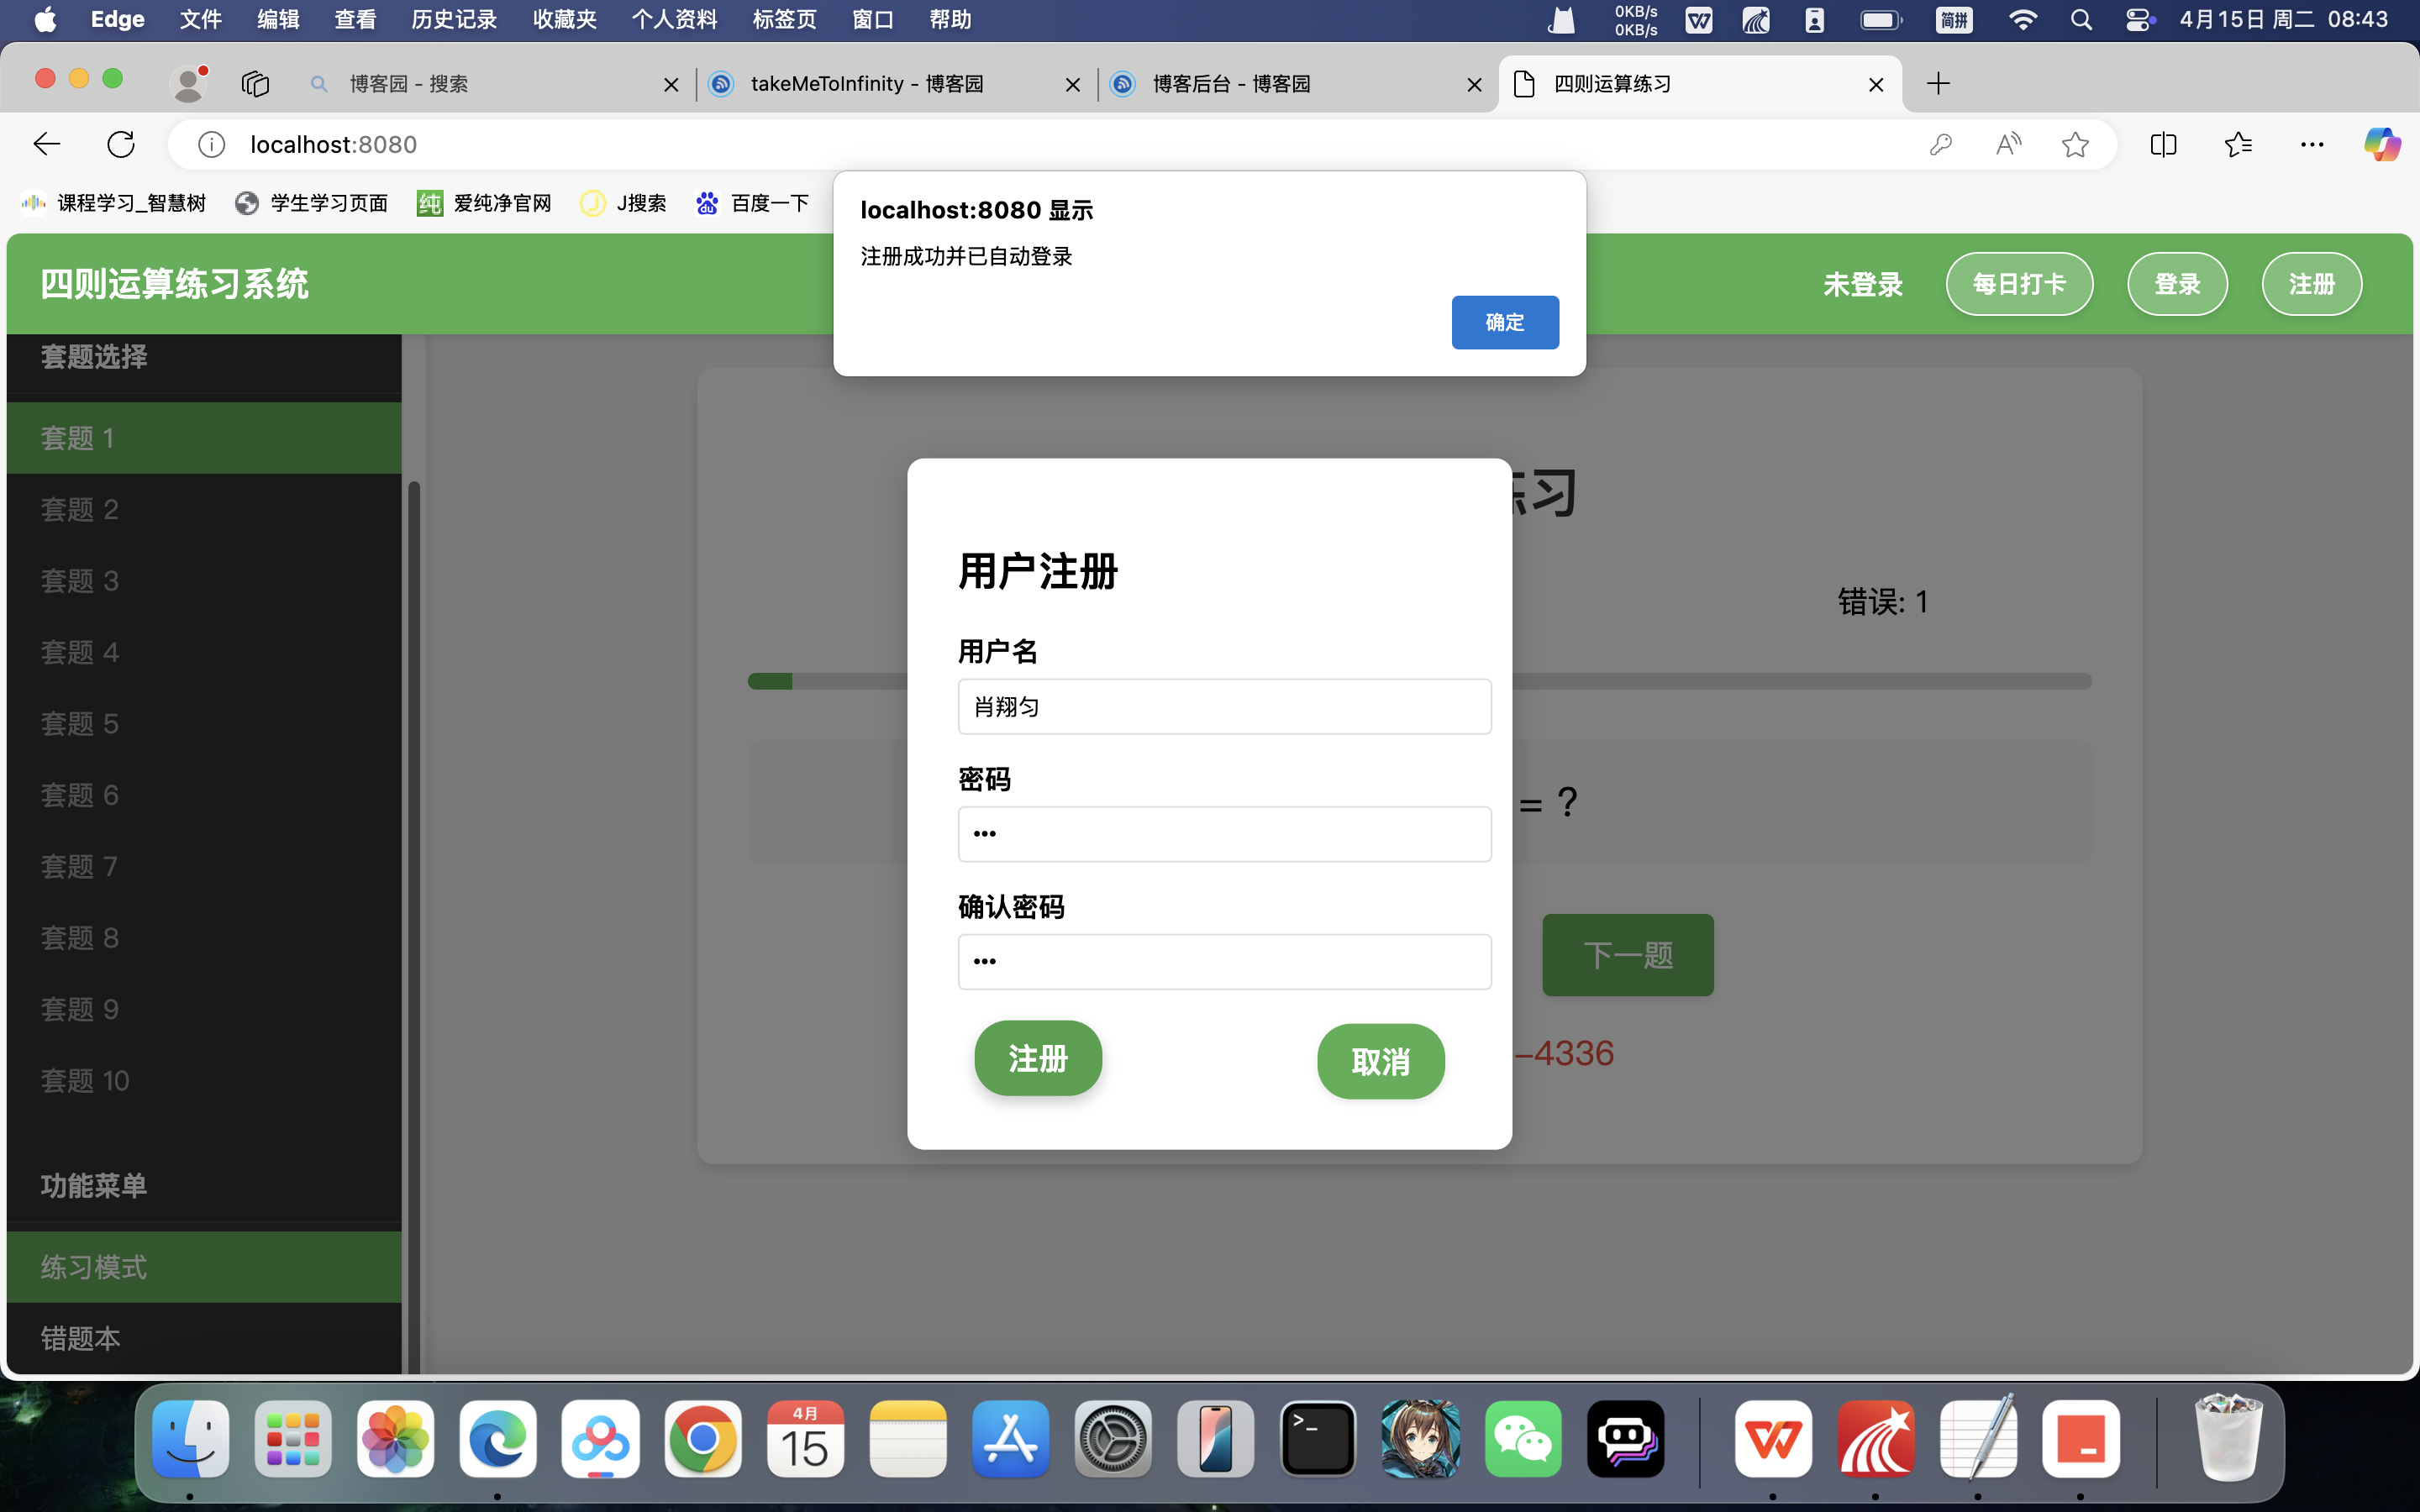Open split screen view icon
This screenshot has width=2420, height=1512.
coord(2163,144)
